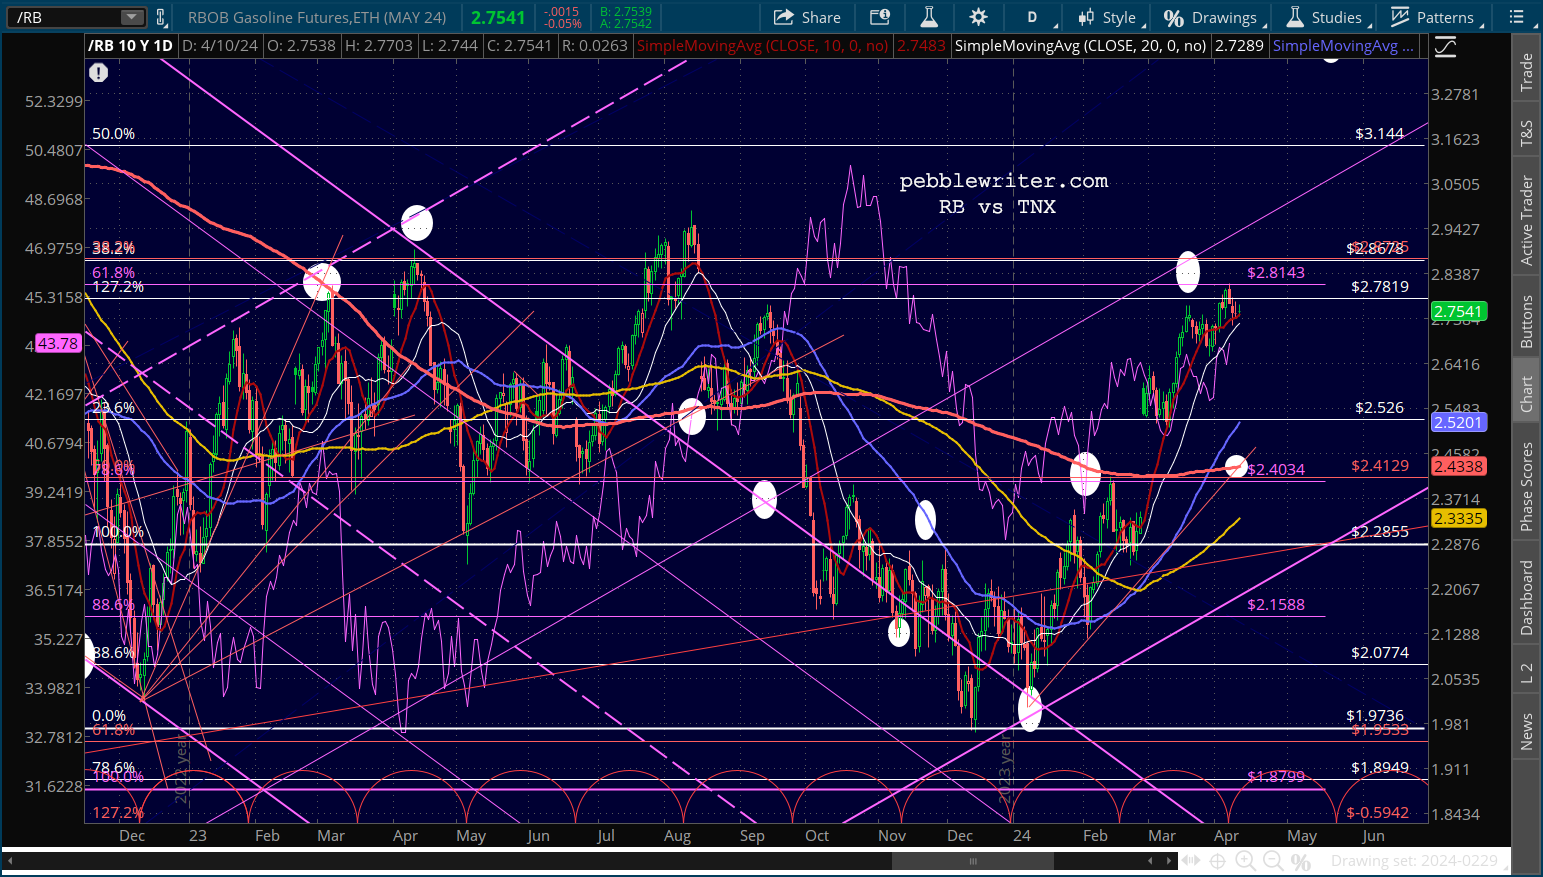This screenshot has width=1543, height=877.
Task: Open the Trade side tab
Action: click(1526, 72)
